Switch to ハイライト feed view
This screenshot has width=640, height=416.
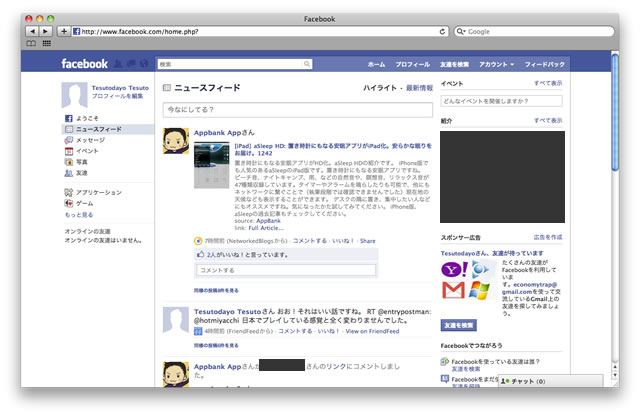[x=380, y=88]
